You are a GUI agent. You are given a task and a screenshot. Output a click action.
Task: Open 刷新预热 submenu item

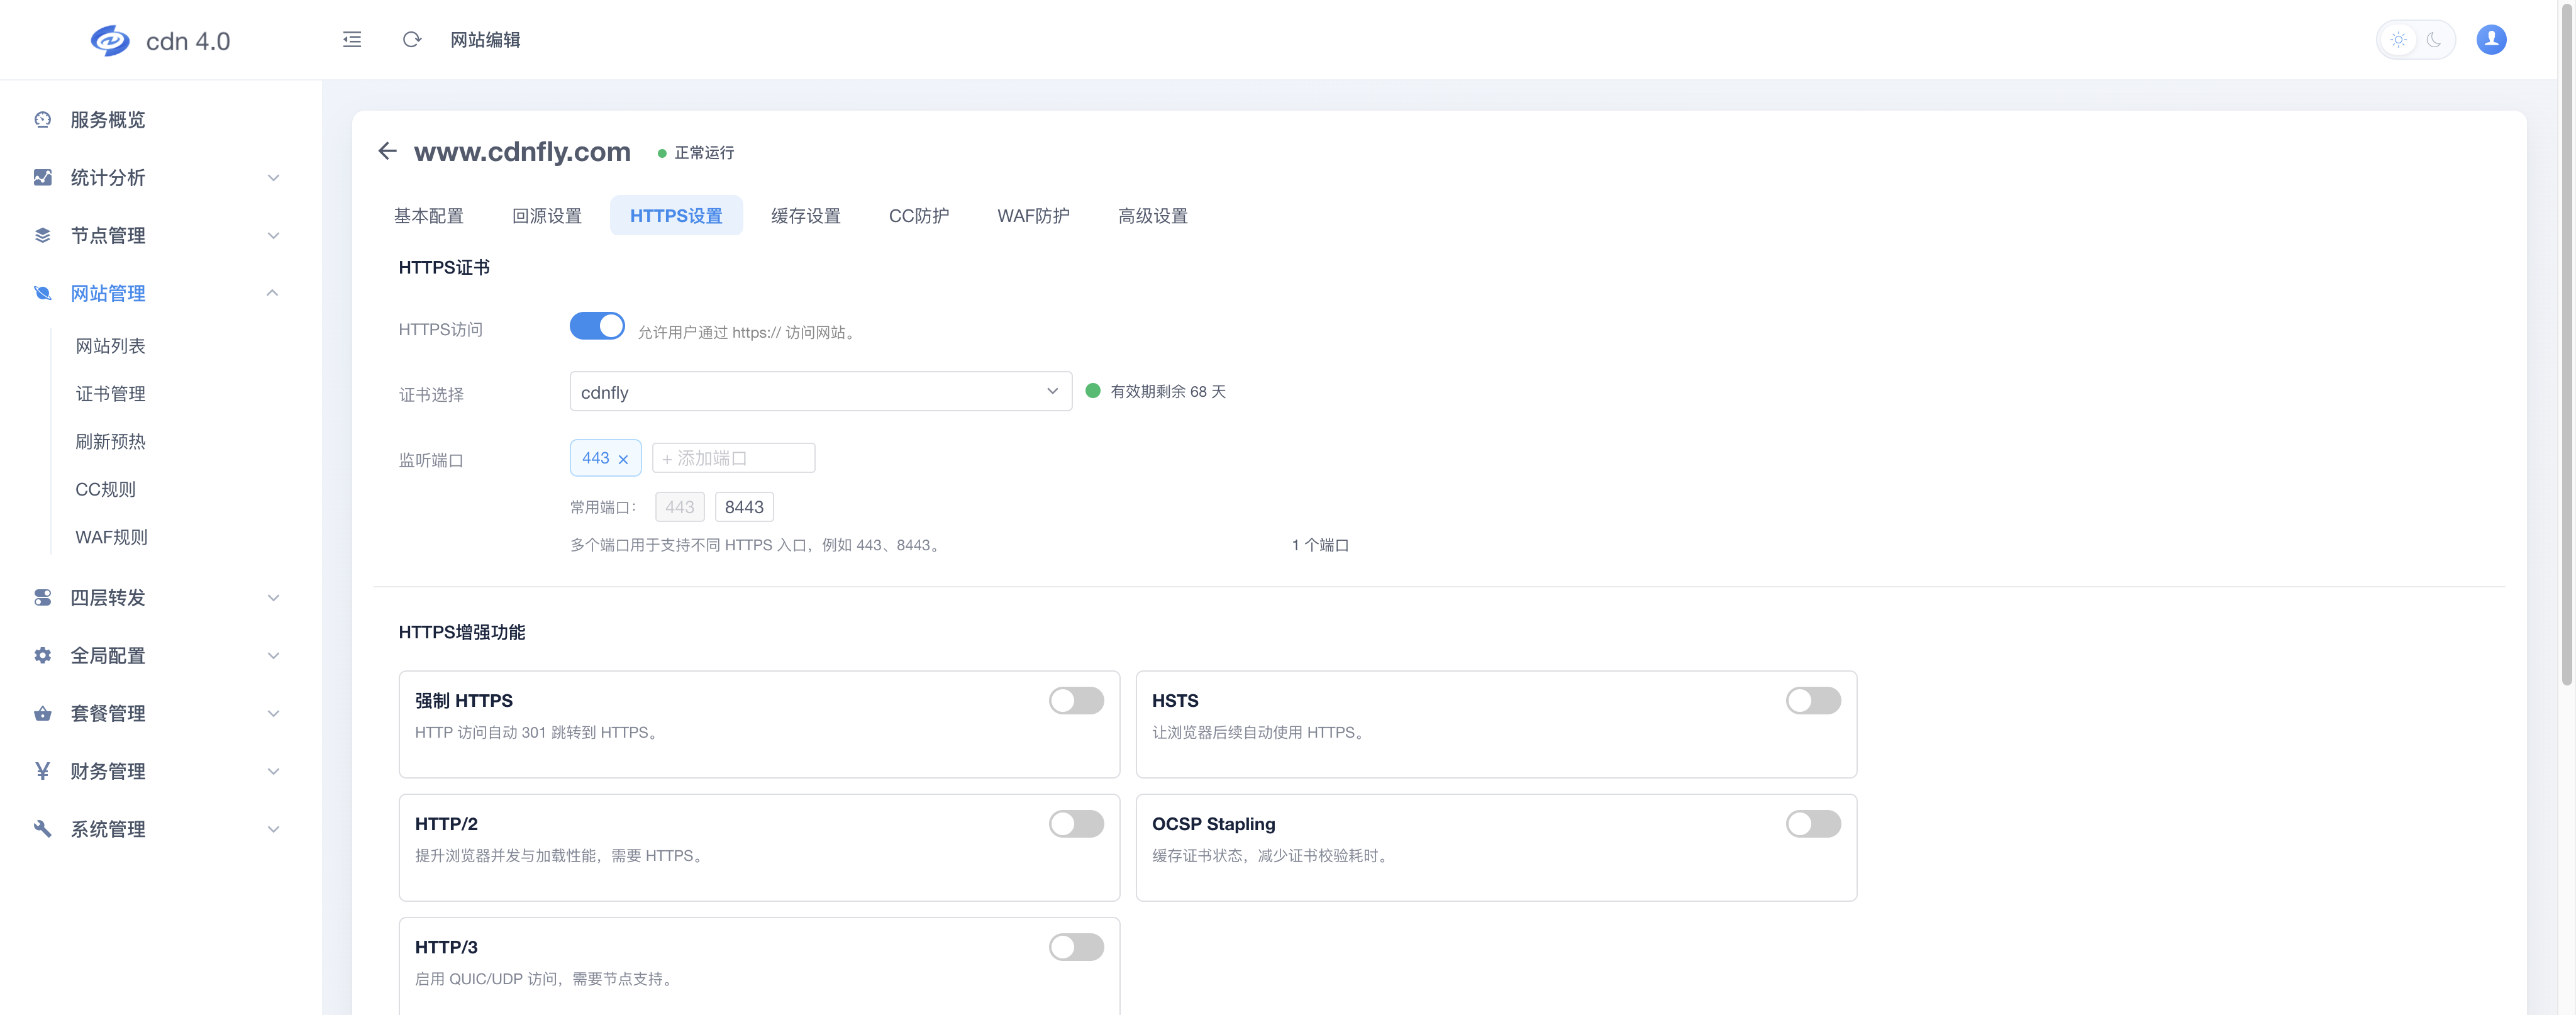tap(110, 442)
